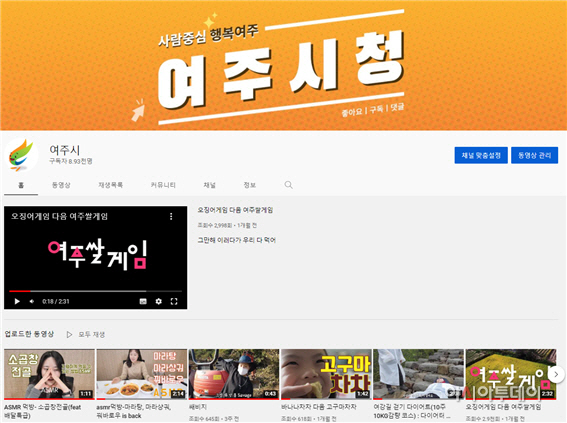Open the 오징어게임 다음 여주쌀게임 title link beside the player
The height and width of the screenshot is (423, 567).
235,210
